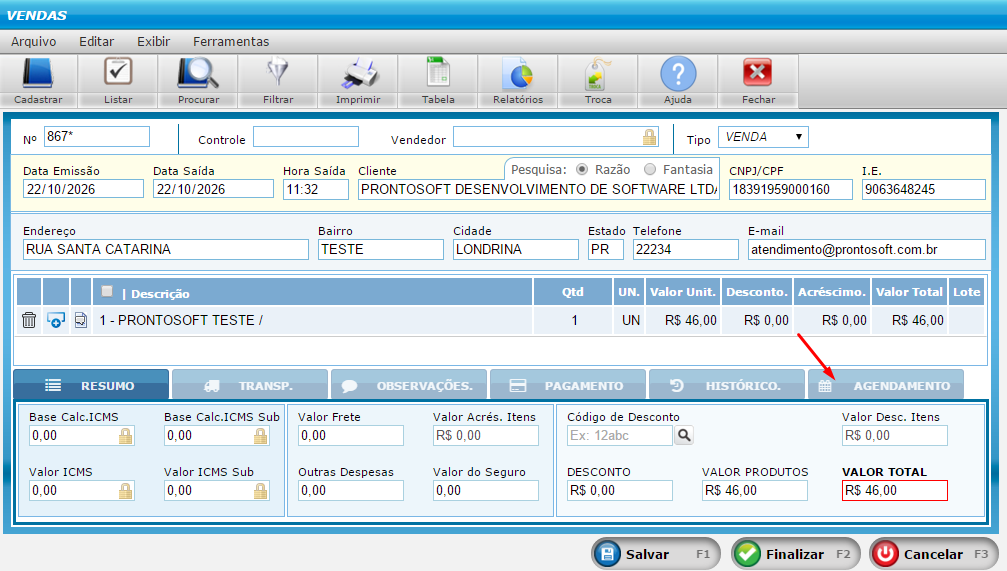Open the Exibir menu
This screenshot has width=1007, height=571.
153,42
